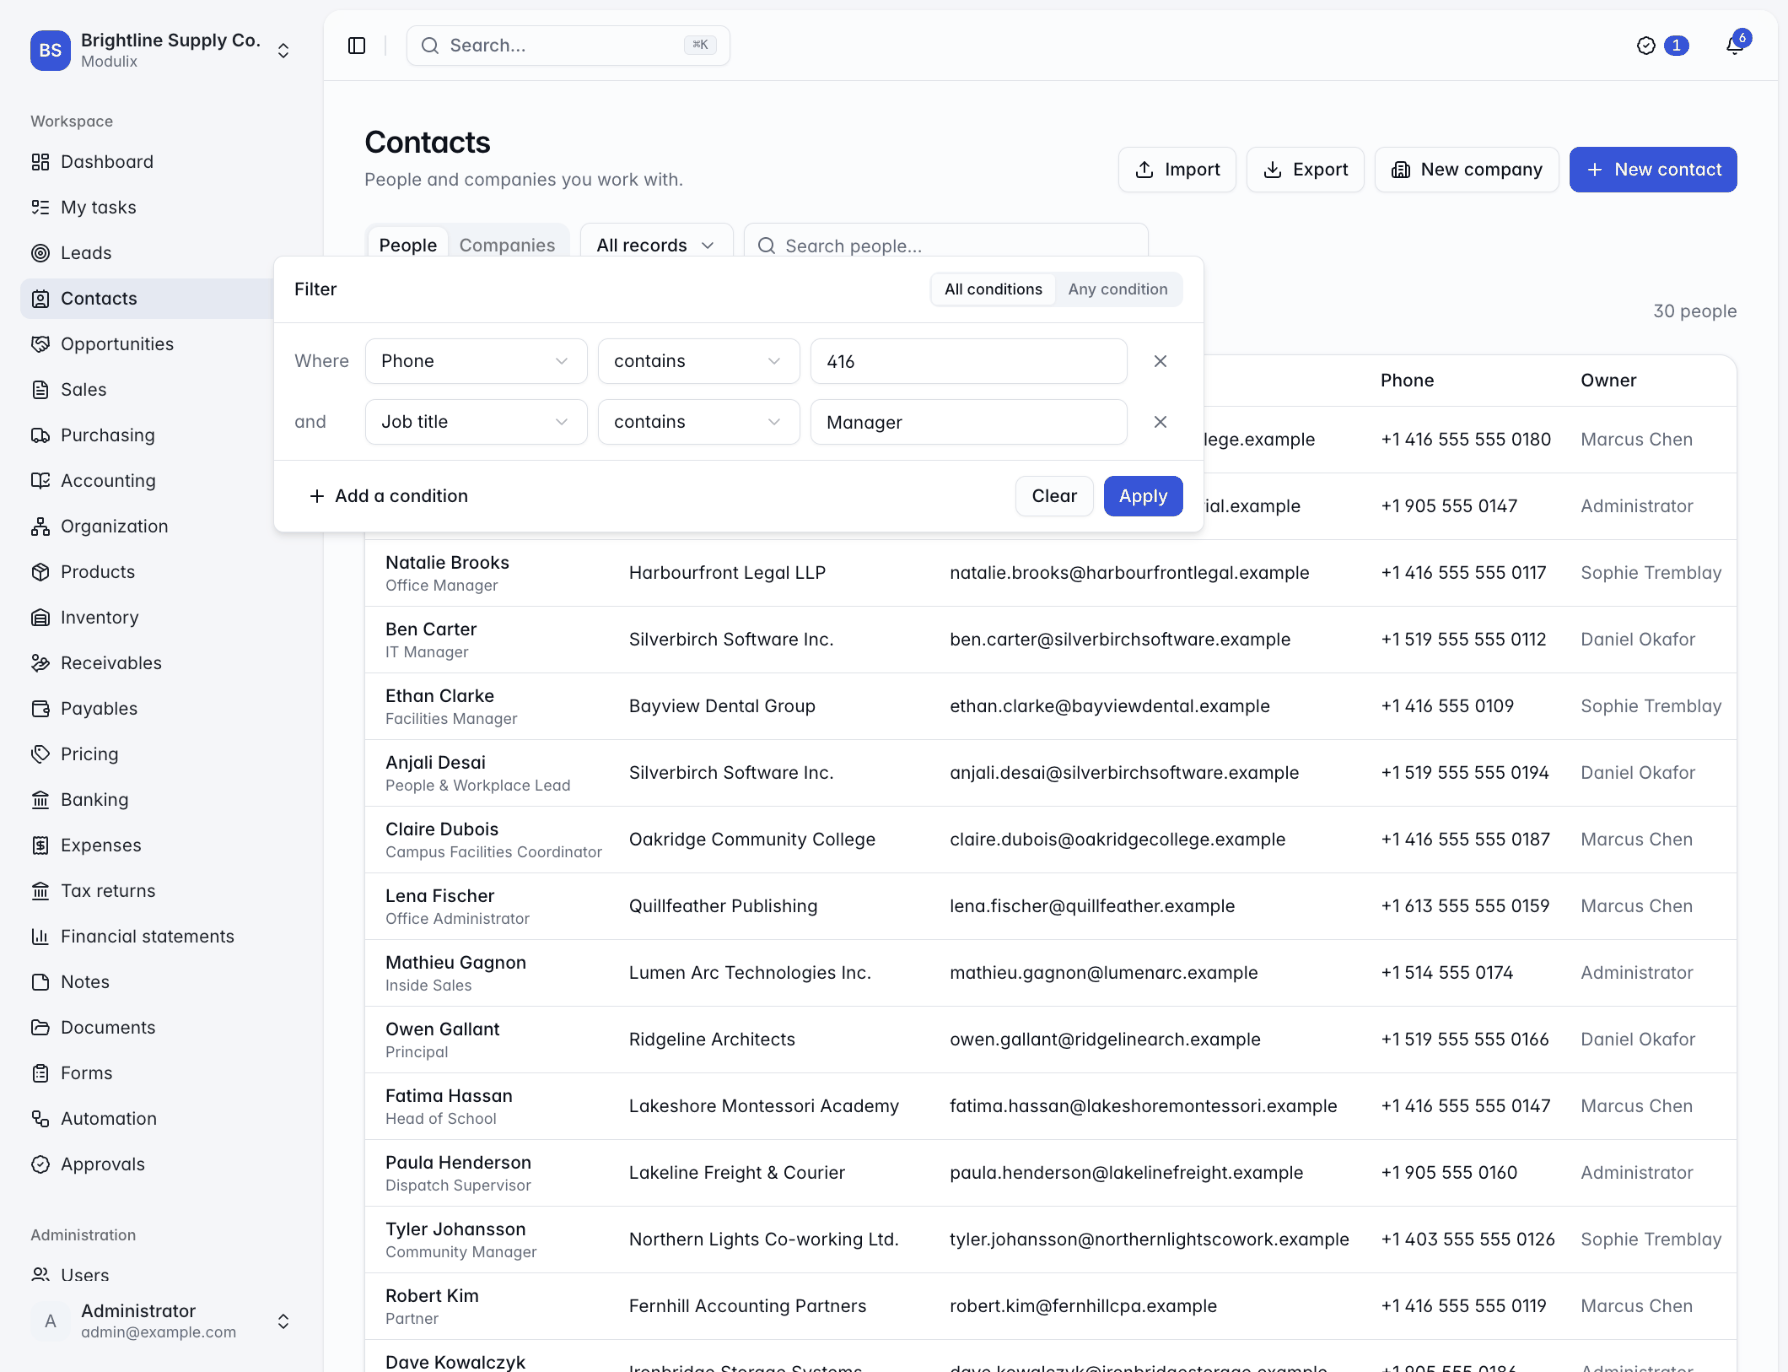This screenshot has height=1372, width=1788.
Task: Expand the Brightline Supply Co. workspace switcher
Action: 160,50
